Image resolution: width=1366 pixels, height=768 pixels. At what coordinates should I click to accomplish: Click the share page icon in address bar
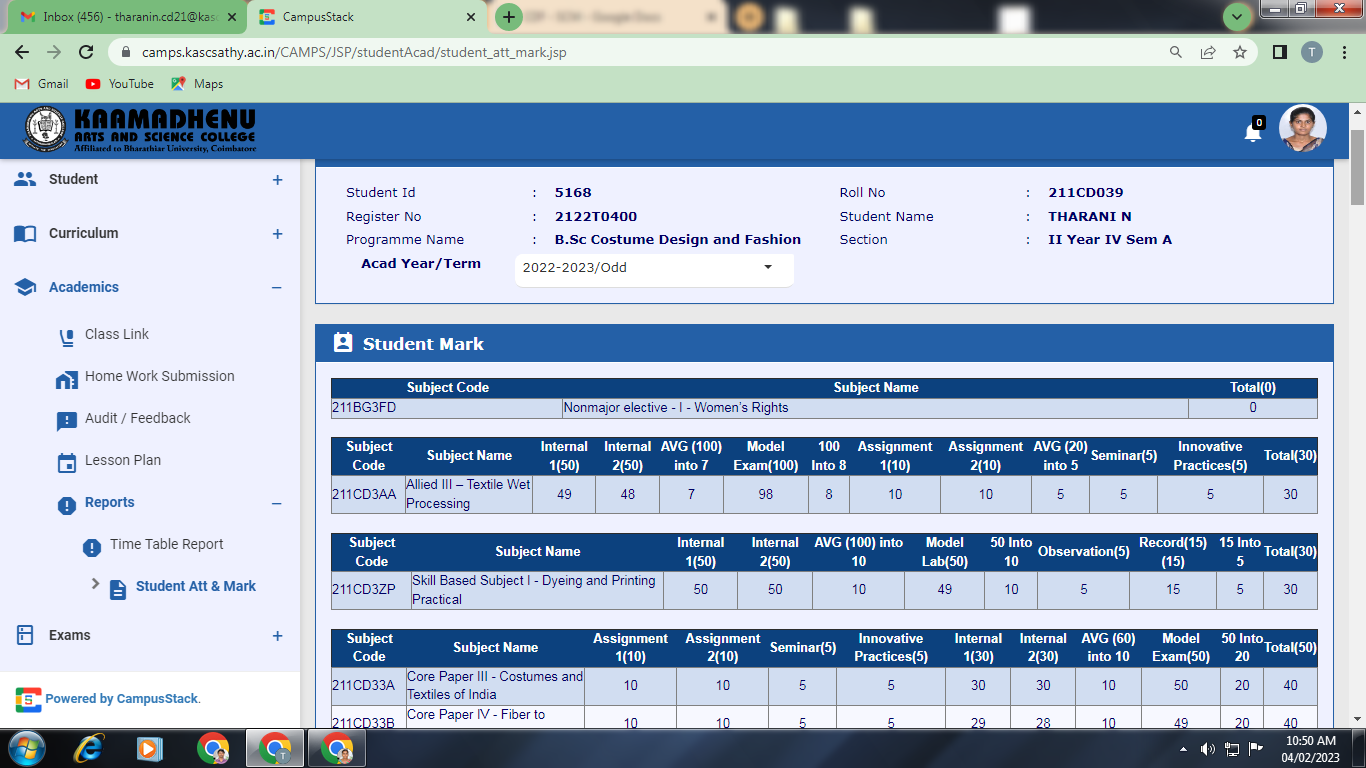tap(1208, 52)
